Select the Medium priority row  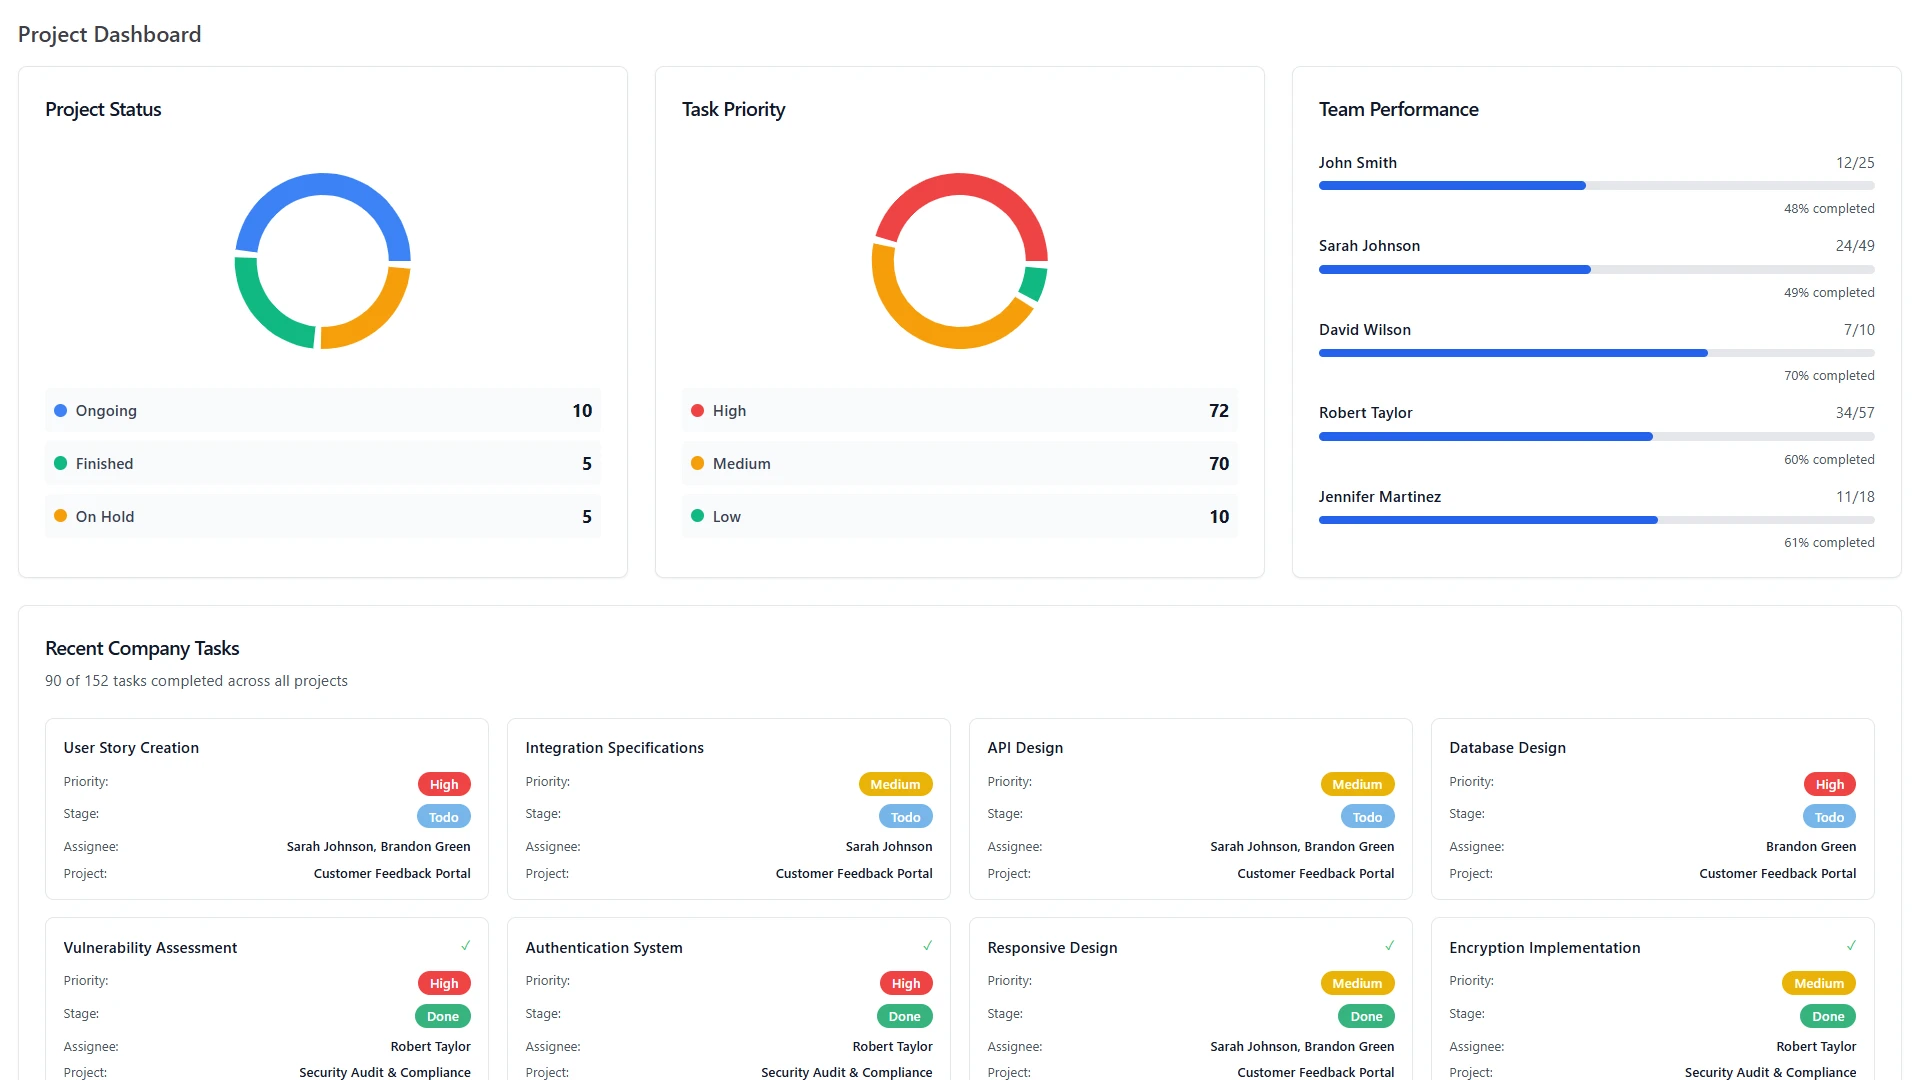(960, 463)
